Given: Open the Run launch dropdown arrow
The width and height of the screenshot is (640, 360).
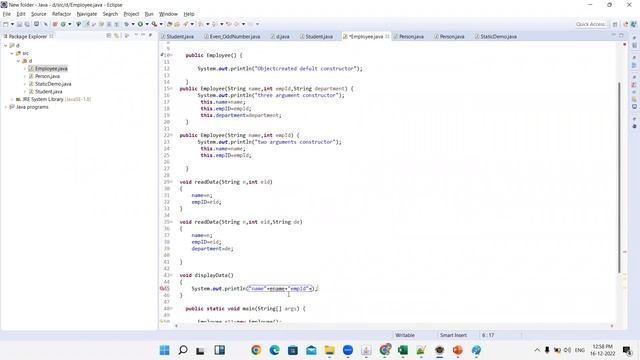Looking at the screenshot, I should point(147,24).
